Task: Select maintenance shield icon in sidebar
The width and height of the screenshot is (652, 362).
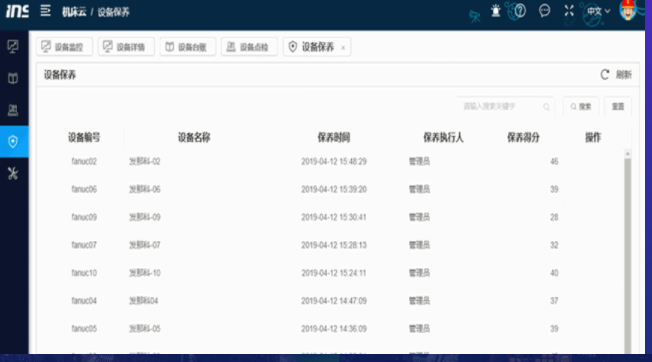Action: coord(13,142)
